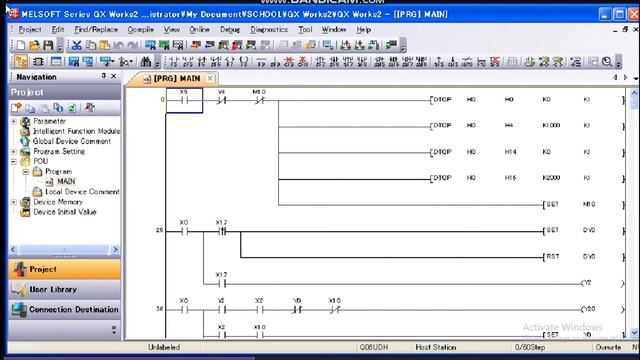Click ladder editor vertical scrollbar down arrow
Screen dimensions: 640x360
pyautogui.click(x=634, y=333)
